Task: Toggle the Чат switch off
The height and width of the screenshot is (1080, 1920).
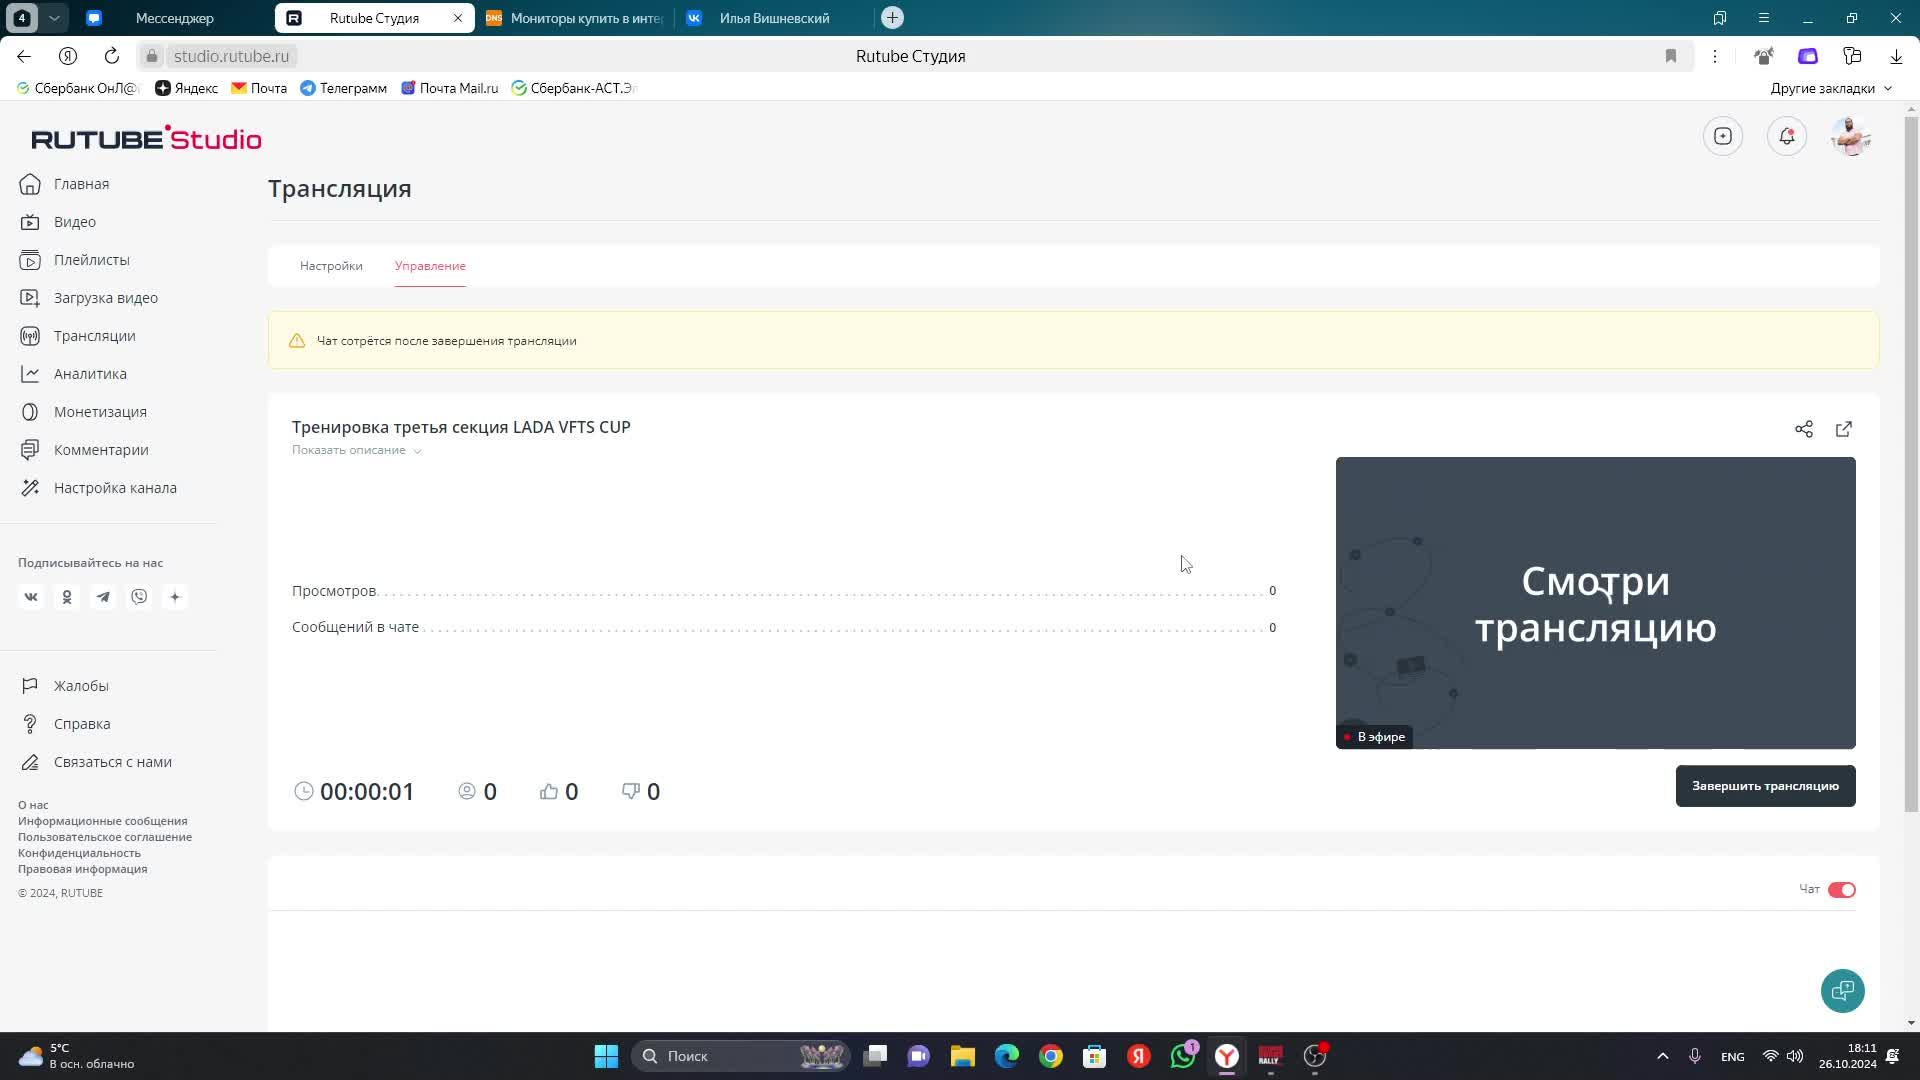Action: coord(1841,890)
